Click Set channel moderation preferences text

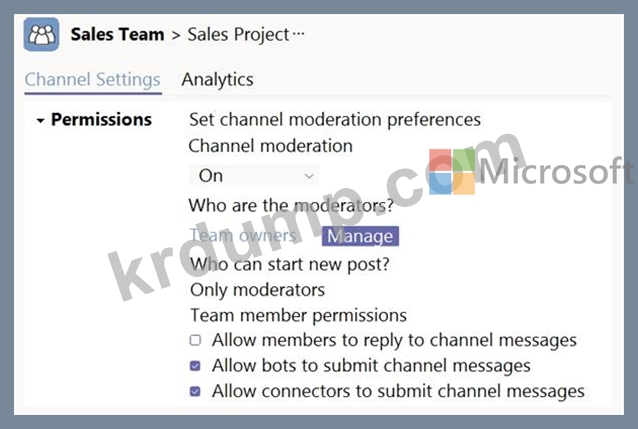[335, 120]
